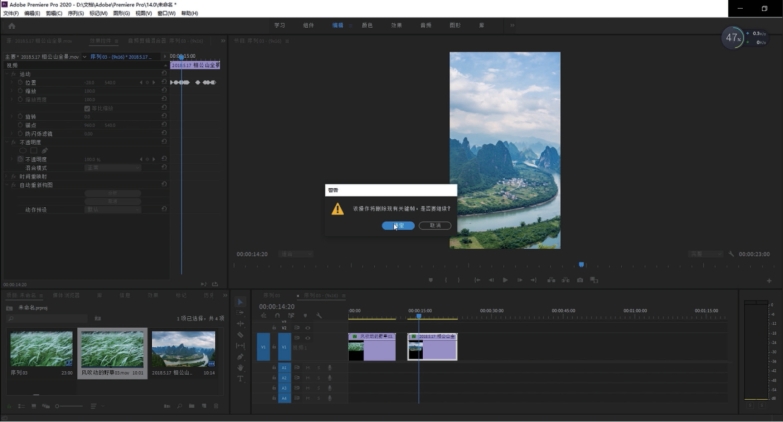Image resolution: width=783 pixels, height=422 pixels.
Task: Click the Home icon
Action: [11, 26]
